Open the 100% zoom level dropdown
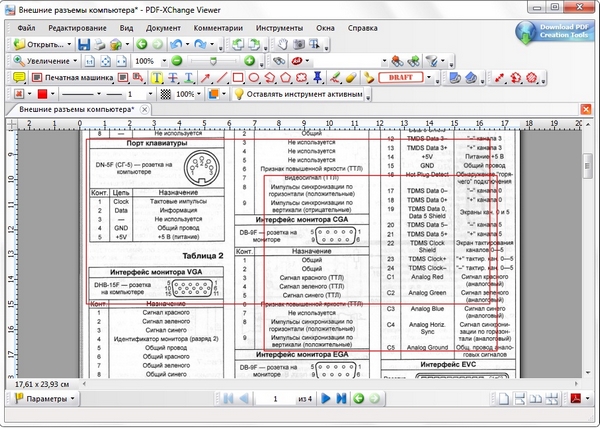 [x=164, y=61]
